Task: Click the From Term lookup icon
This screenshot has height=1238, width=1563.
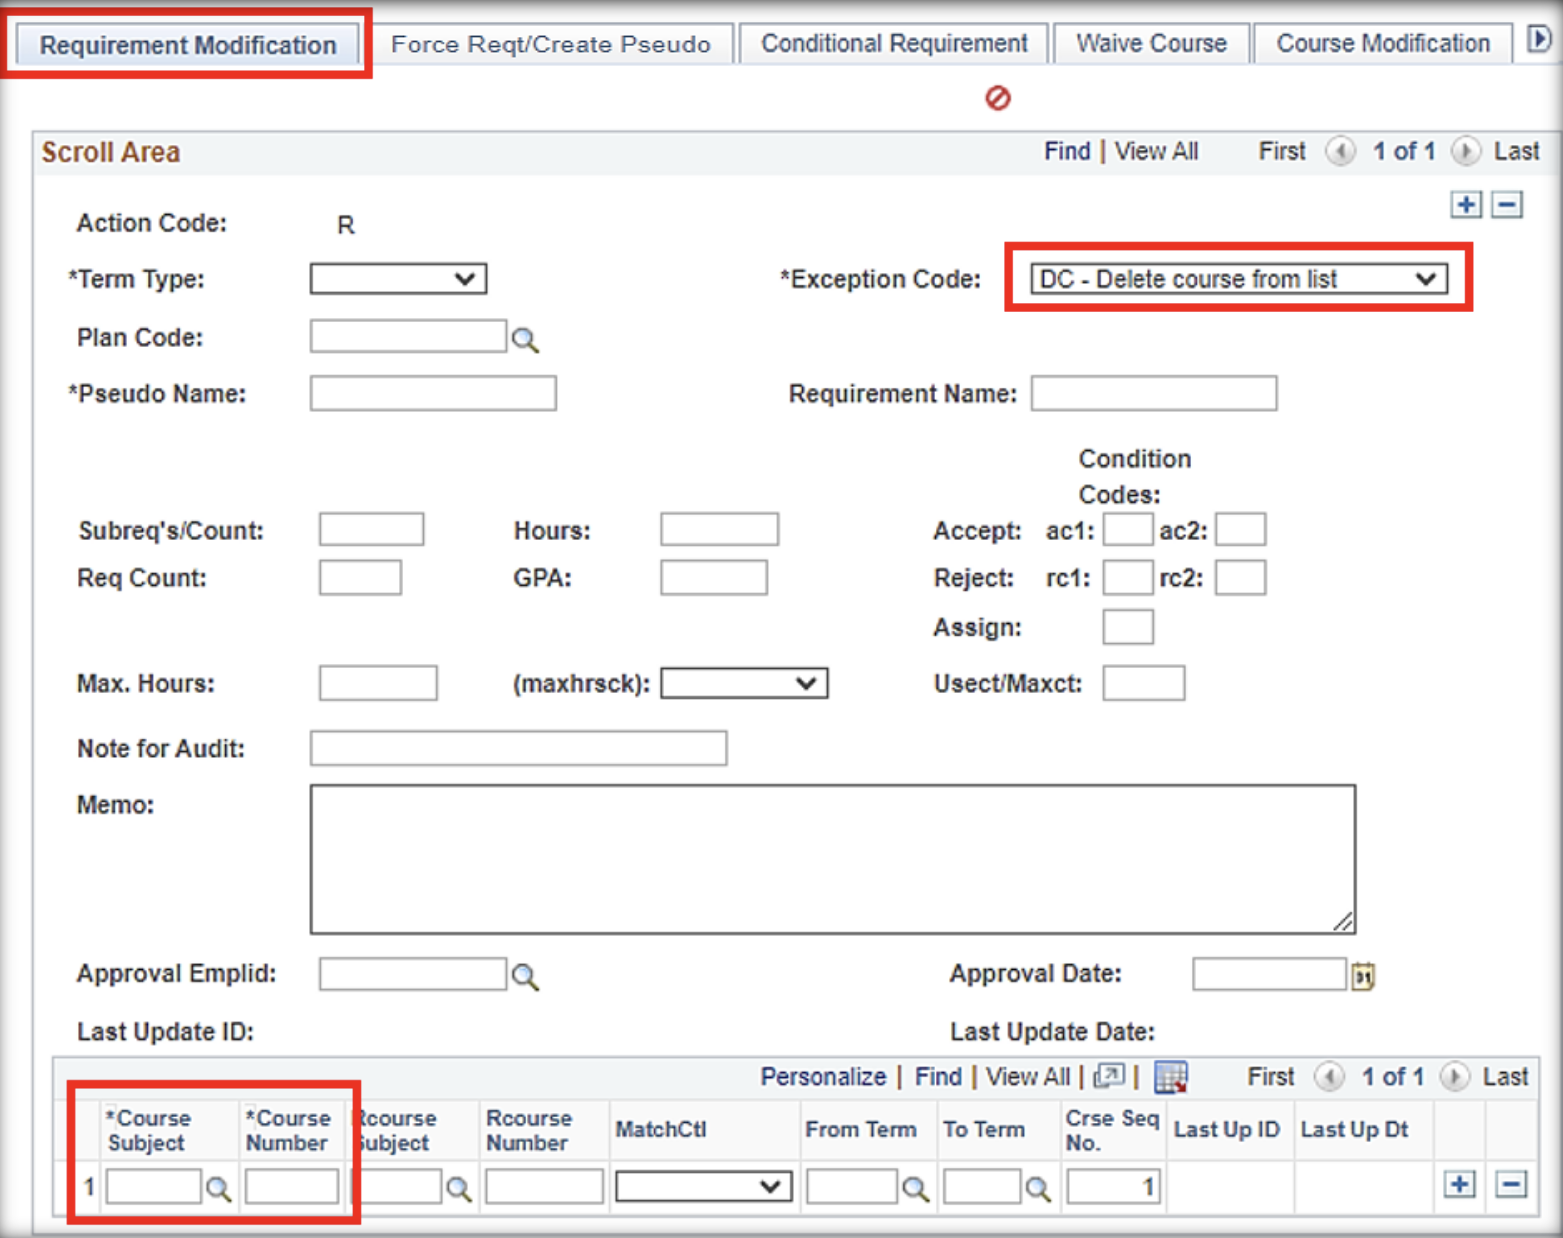Action: [x=914, y=1188]
